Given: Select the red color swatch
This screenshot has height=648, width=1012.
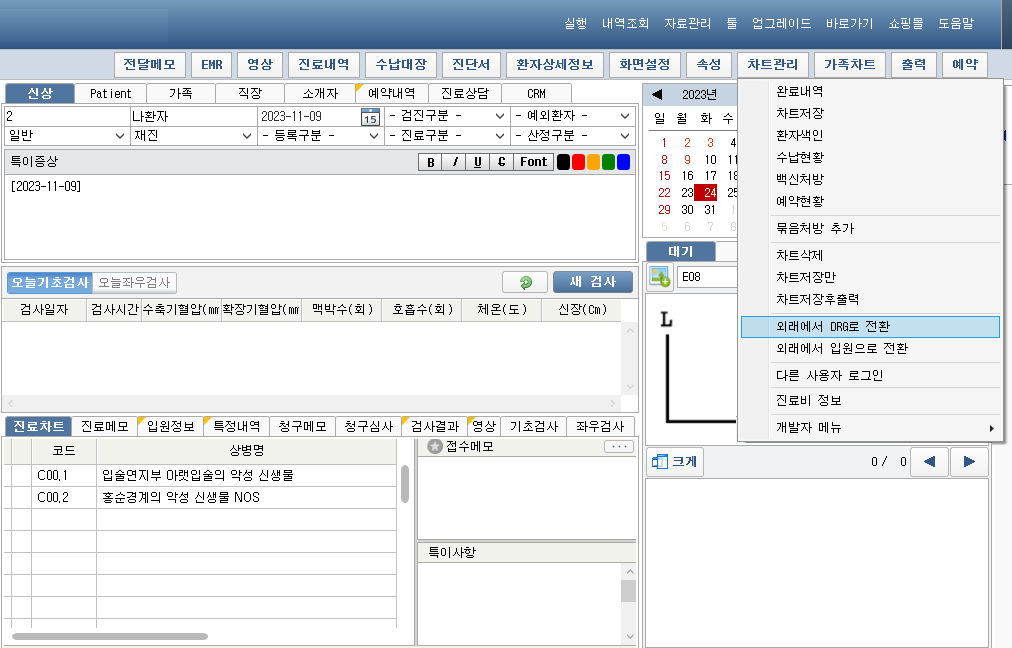Looking at the screenshot, I should [578, 162].
